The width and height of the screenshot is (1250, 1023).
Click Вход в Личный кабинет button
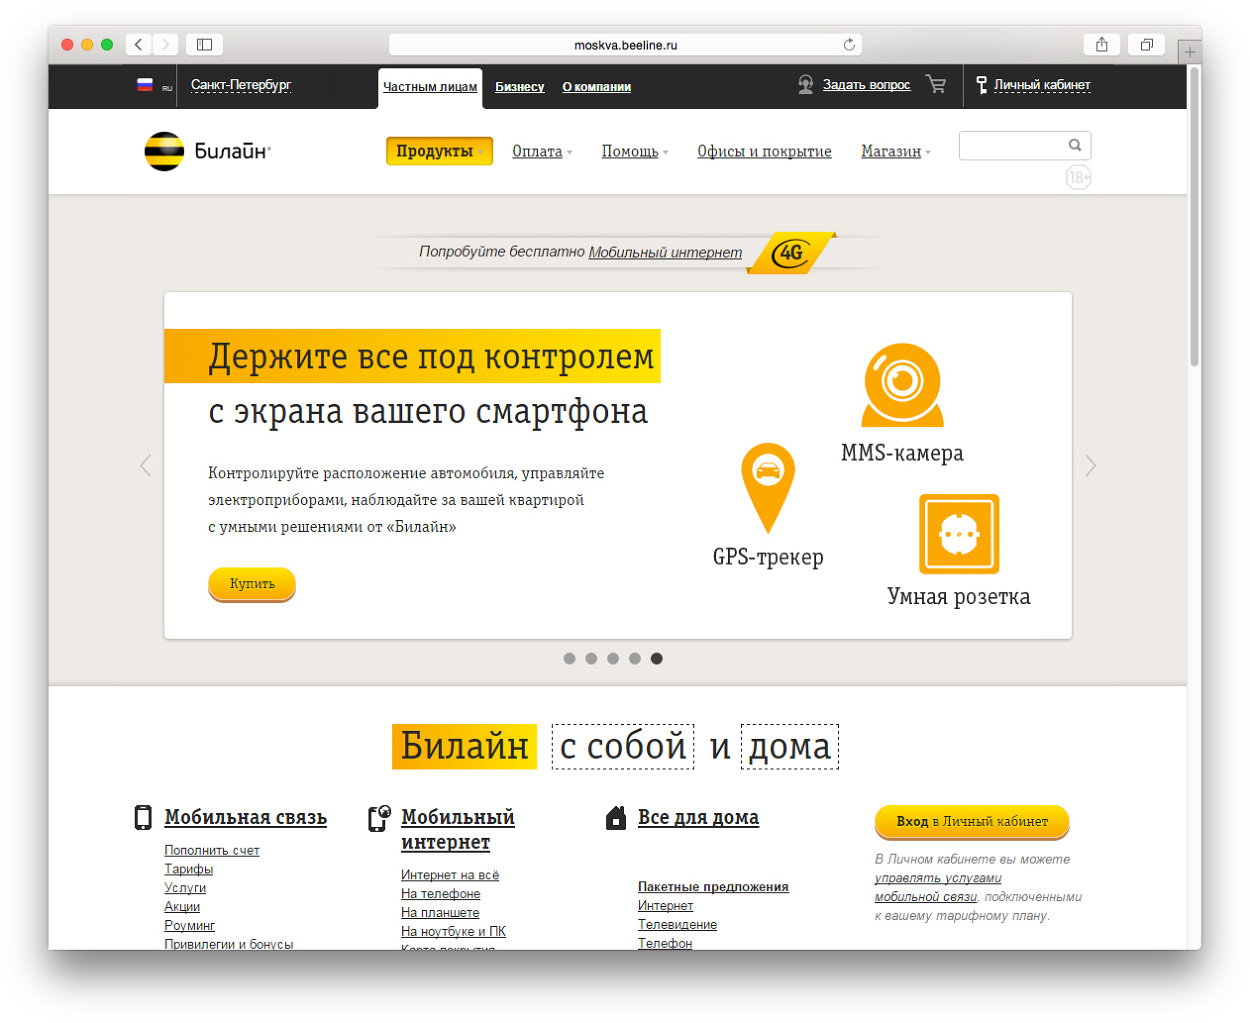pos(971,821)
